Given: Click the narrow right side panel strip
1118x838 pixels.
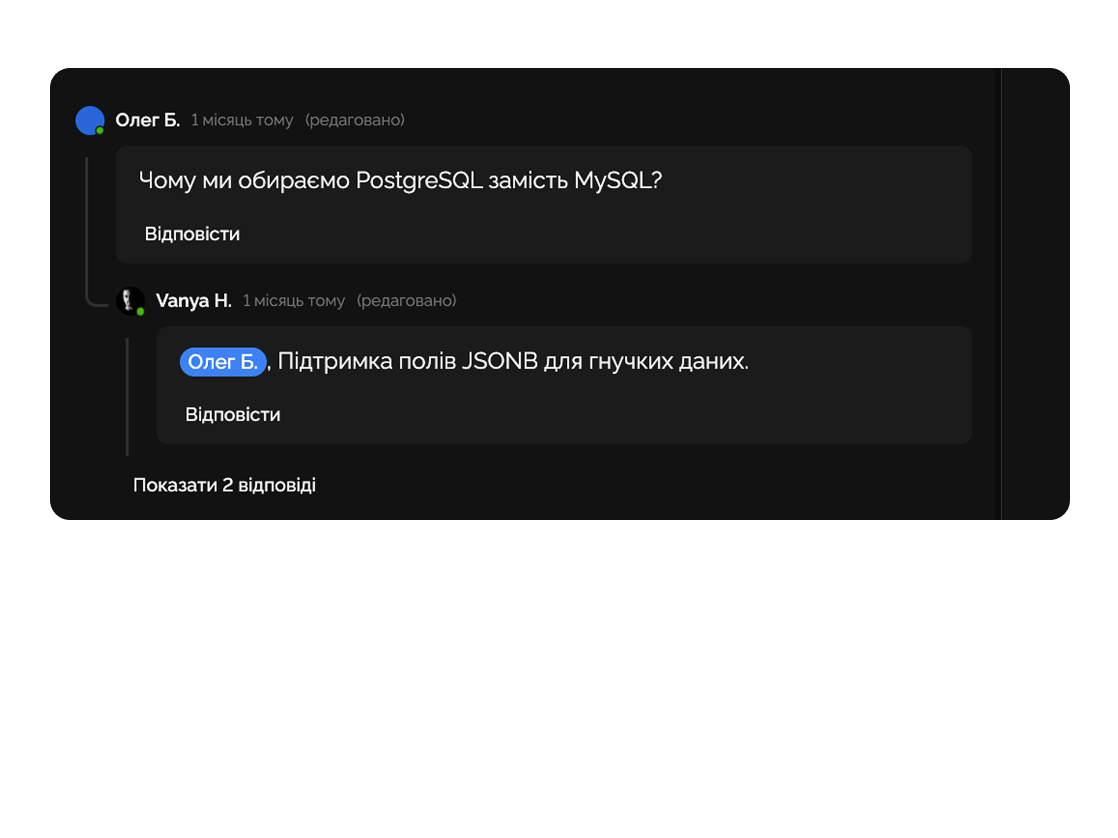Looking at the screenshot, I should [1035, 294].
